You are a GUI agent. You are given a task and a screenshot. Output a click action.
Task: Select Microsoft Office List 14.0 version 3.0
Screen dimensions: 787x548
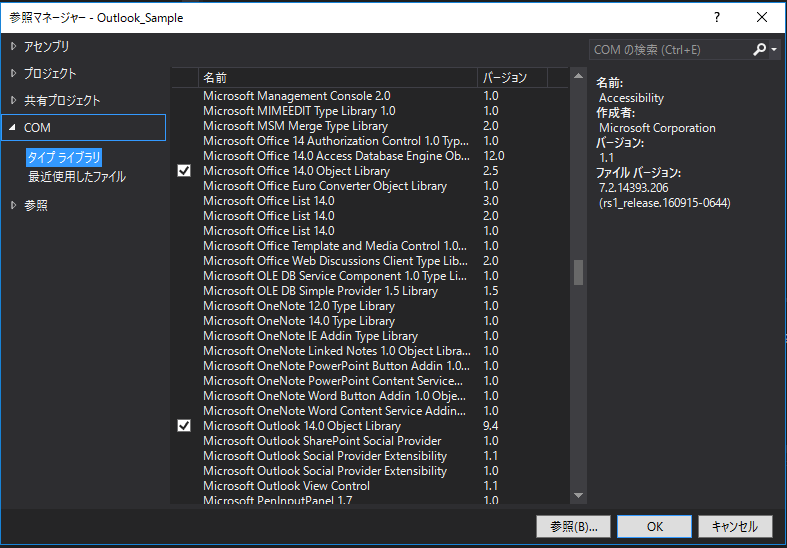(x=370, y=201)
